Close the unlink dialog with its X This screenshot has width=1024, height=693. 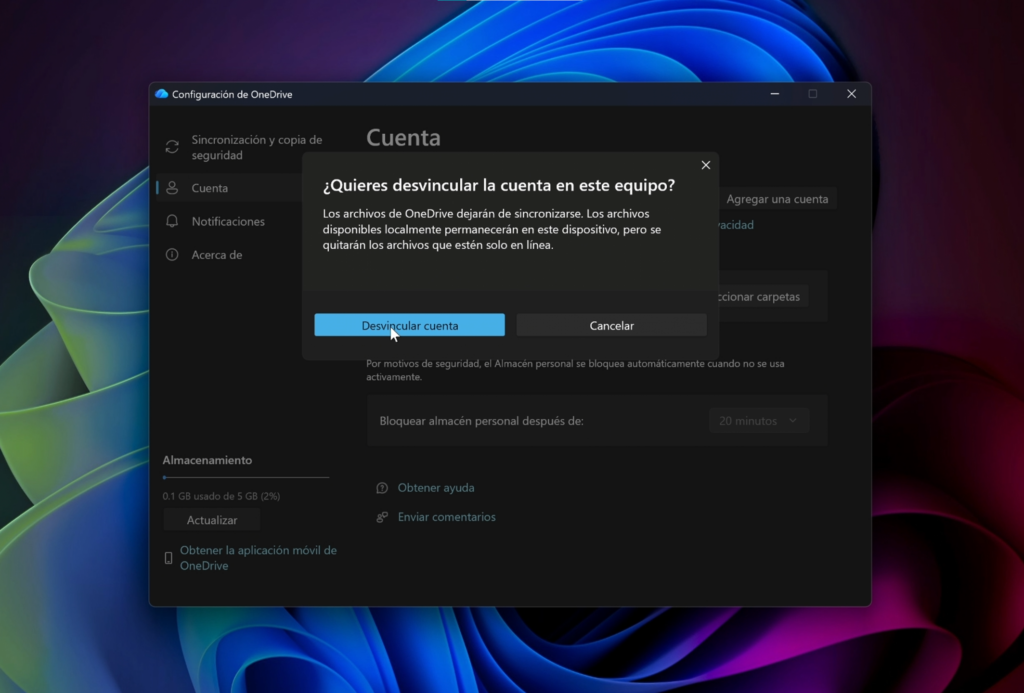point(705,164)
